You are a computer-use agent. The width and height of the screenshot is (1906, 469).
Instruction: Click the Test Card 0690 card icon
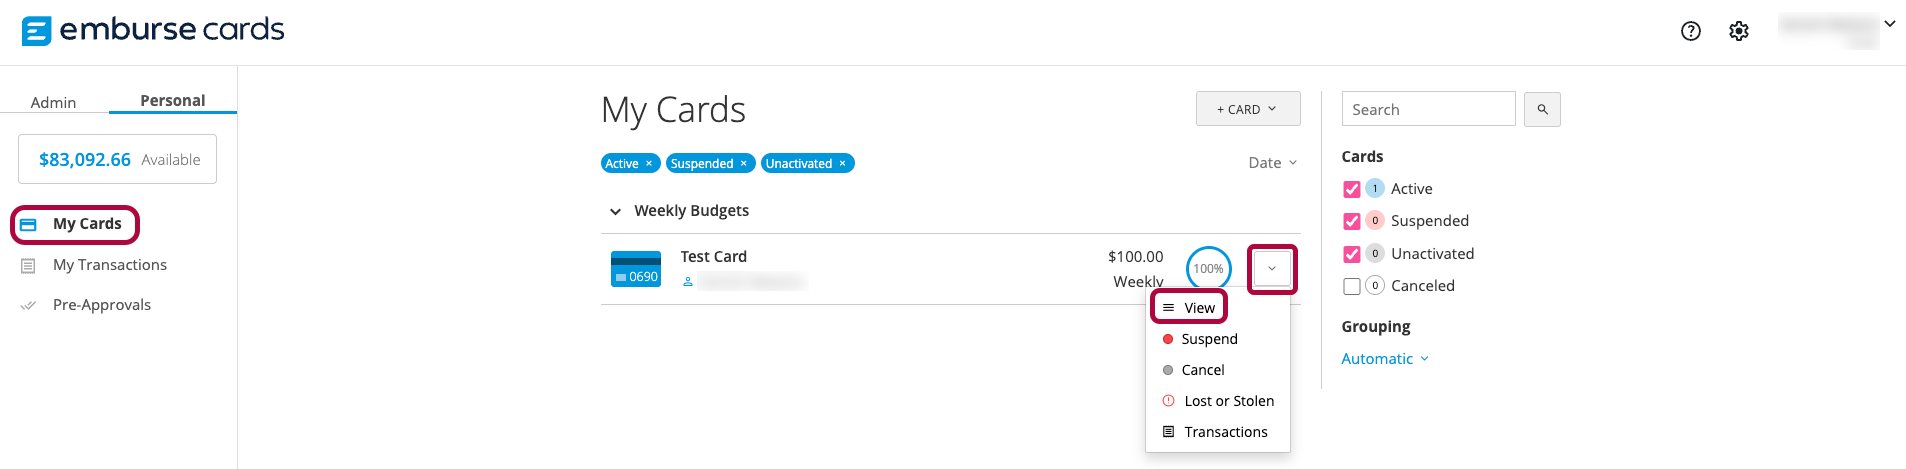coord(635,269)
